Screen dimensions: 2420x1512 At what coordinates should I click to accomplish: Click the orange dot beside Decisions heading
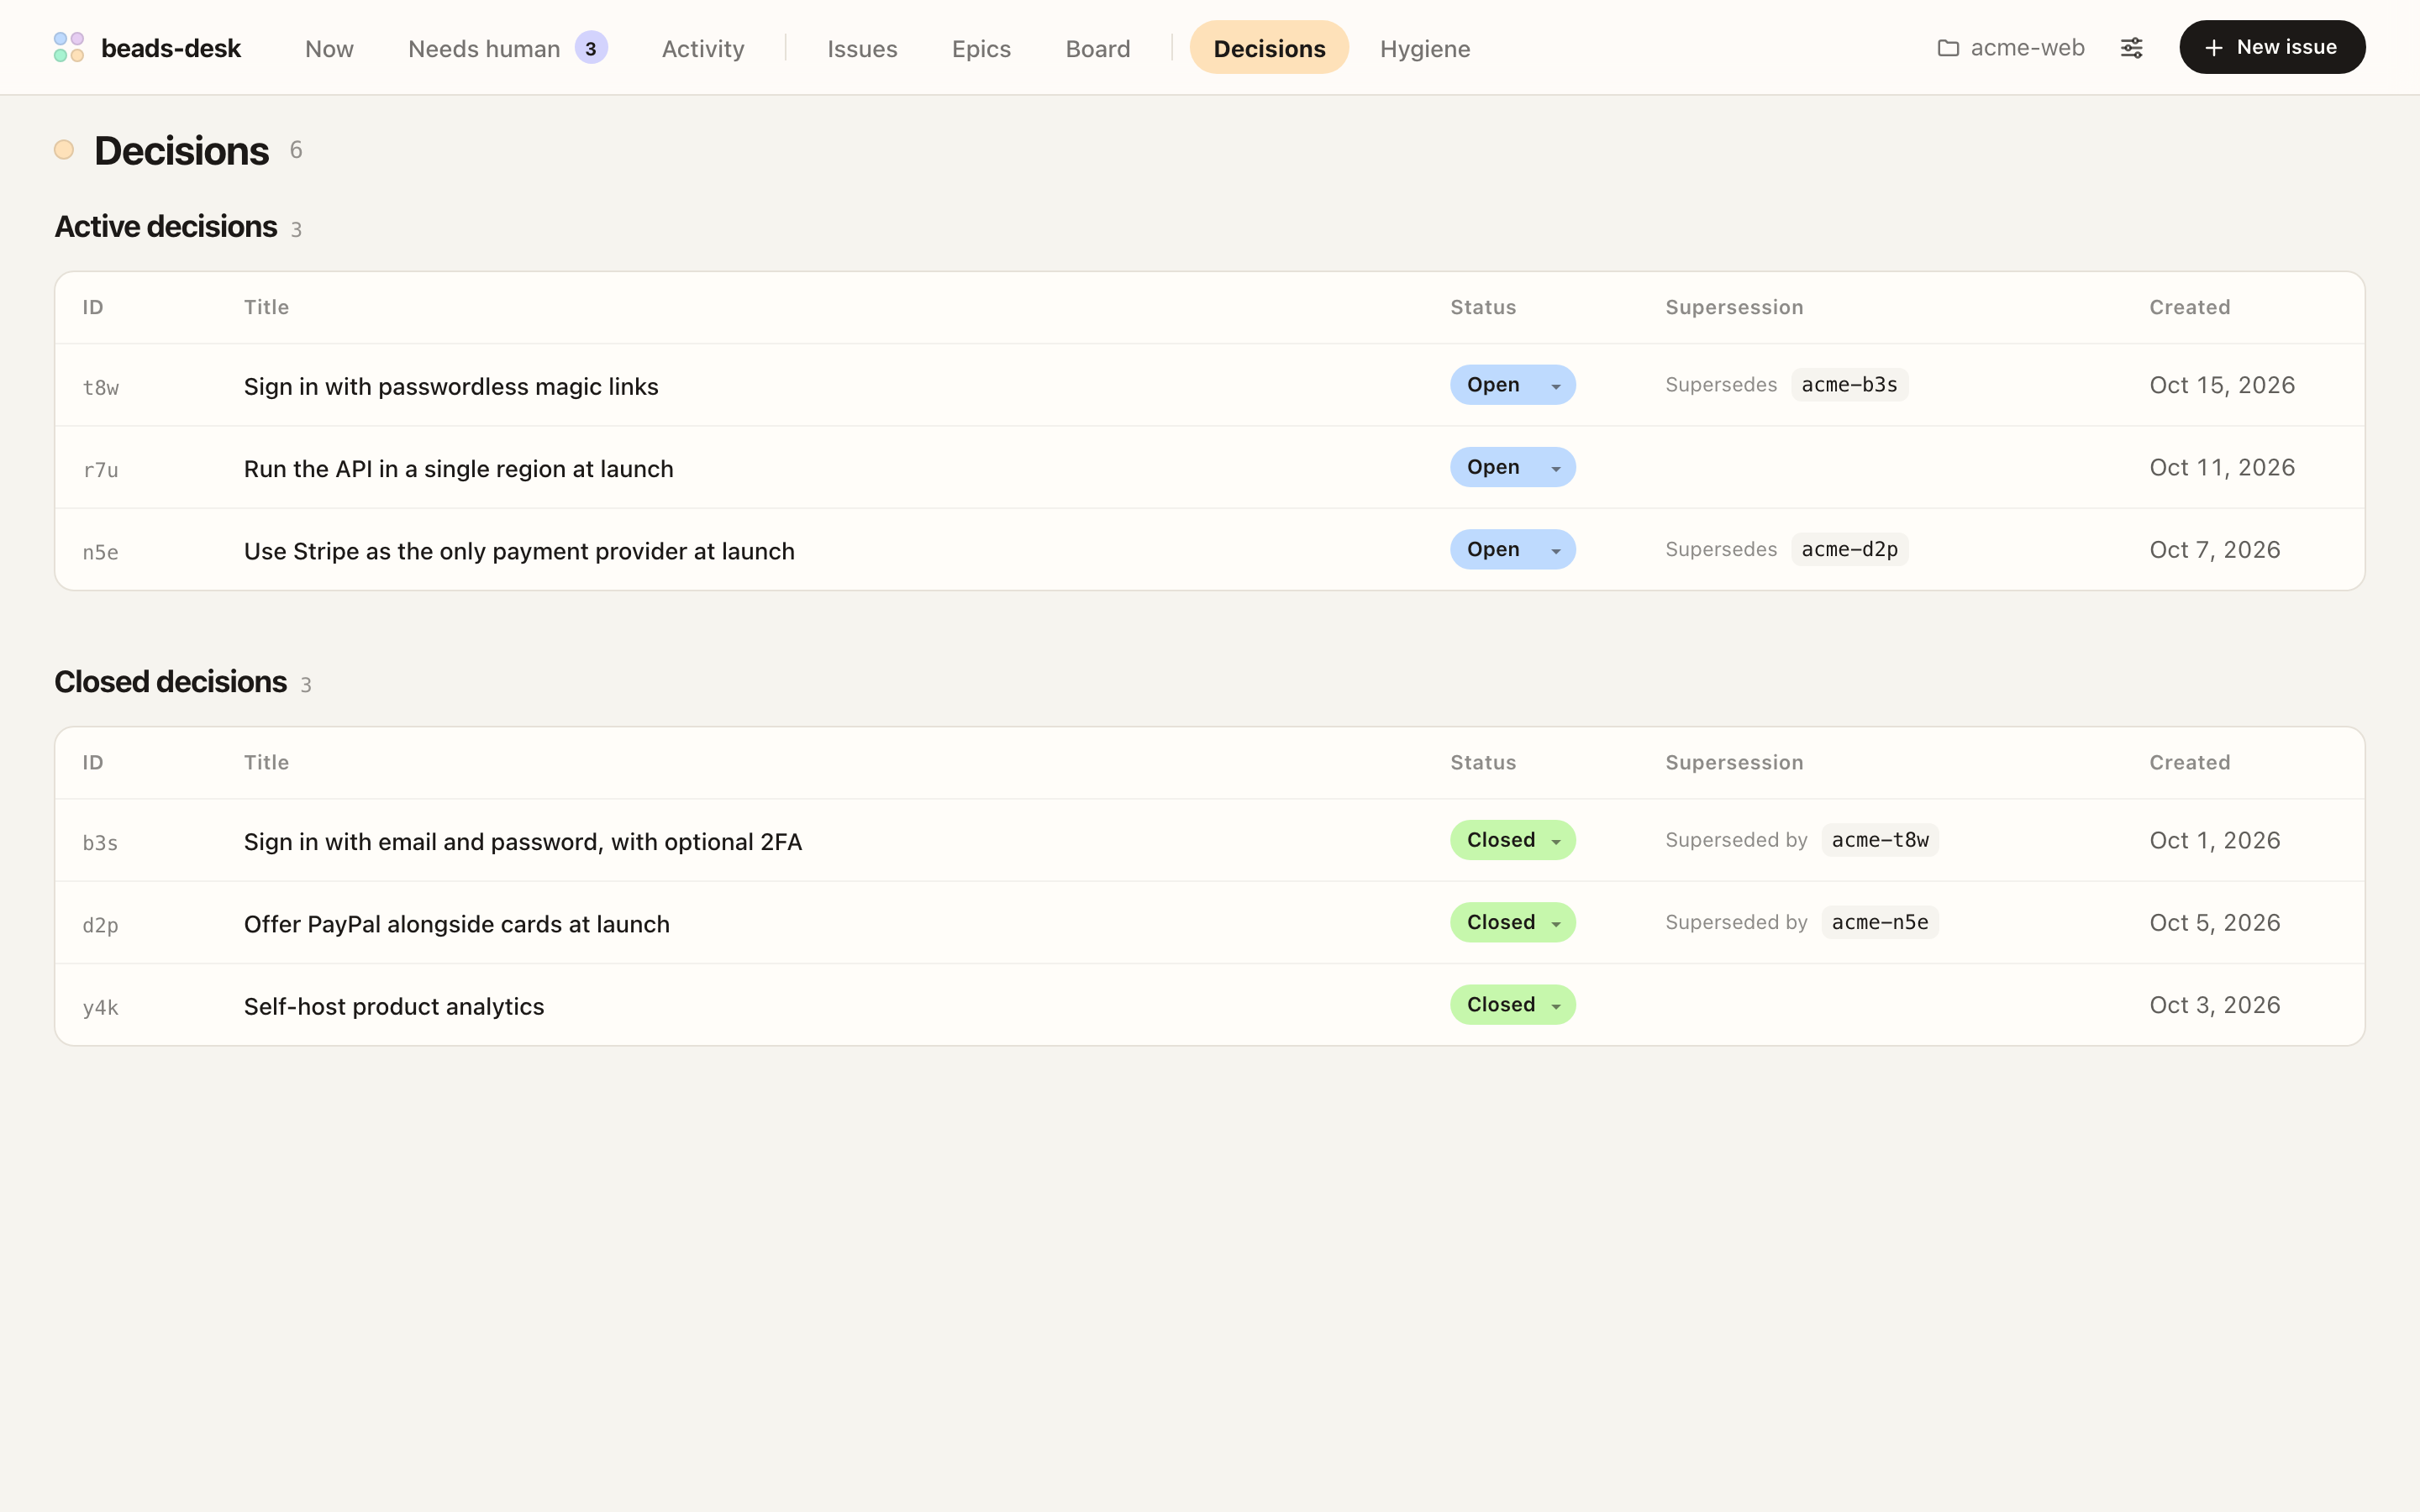tap(64, 150)
